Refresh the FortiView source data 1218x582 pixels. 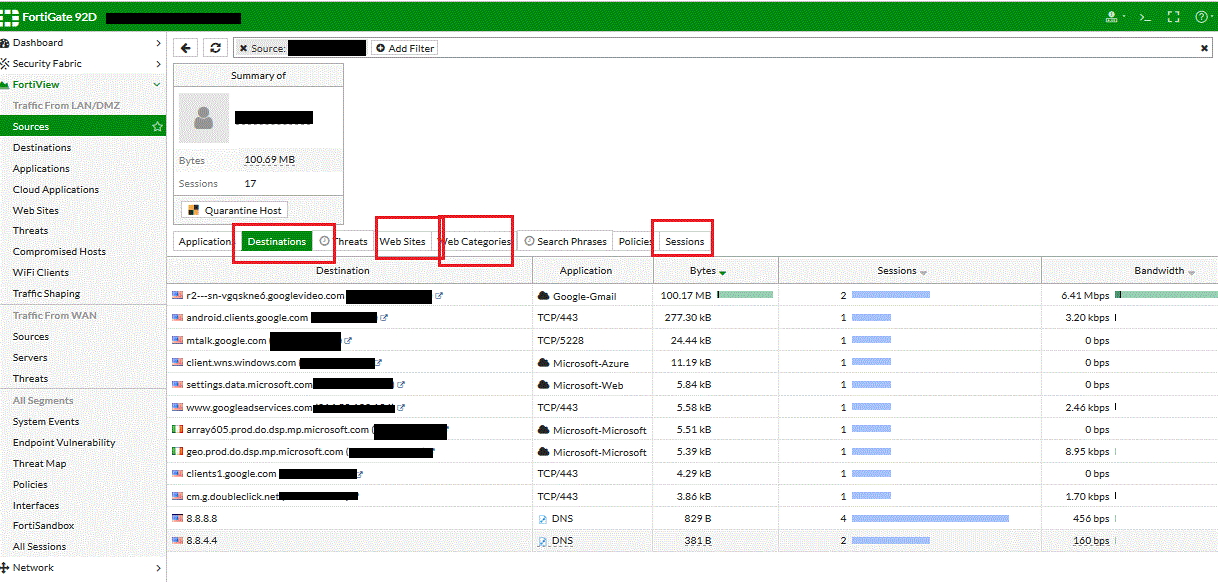pos(215,48)
